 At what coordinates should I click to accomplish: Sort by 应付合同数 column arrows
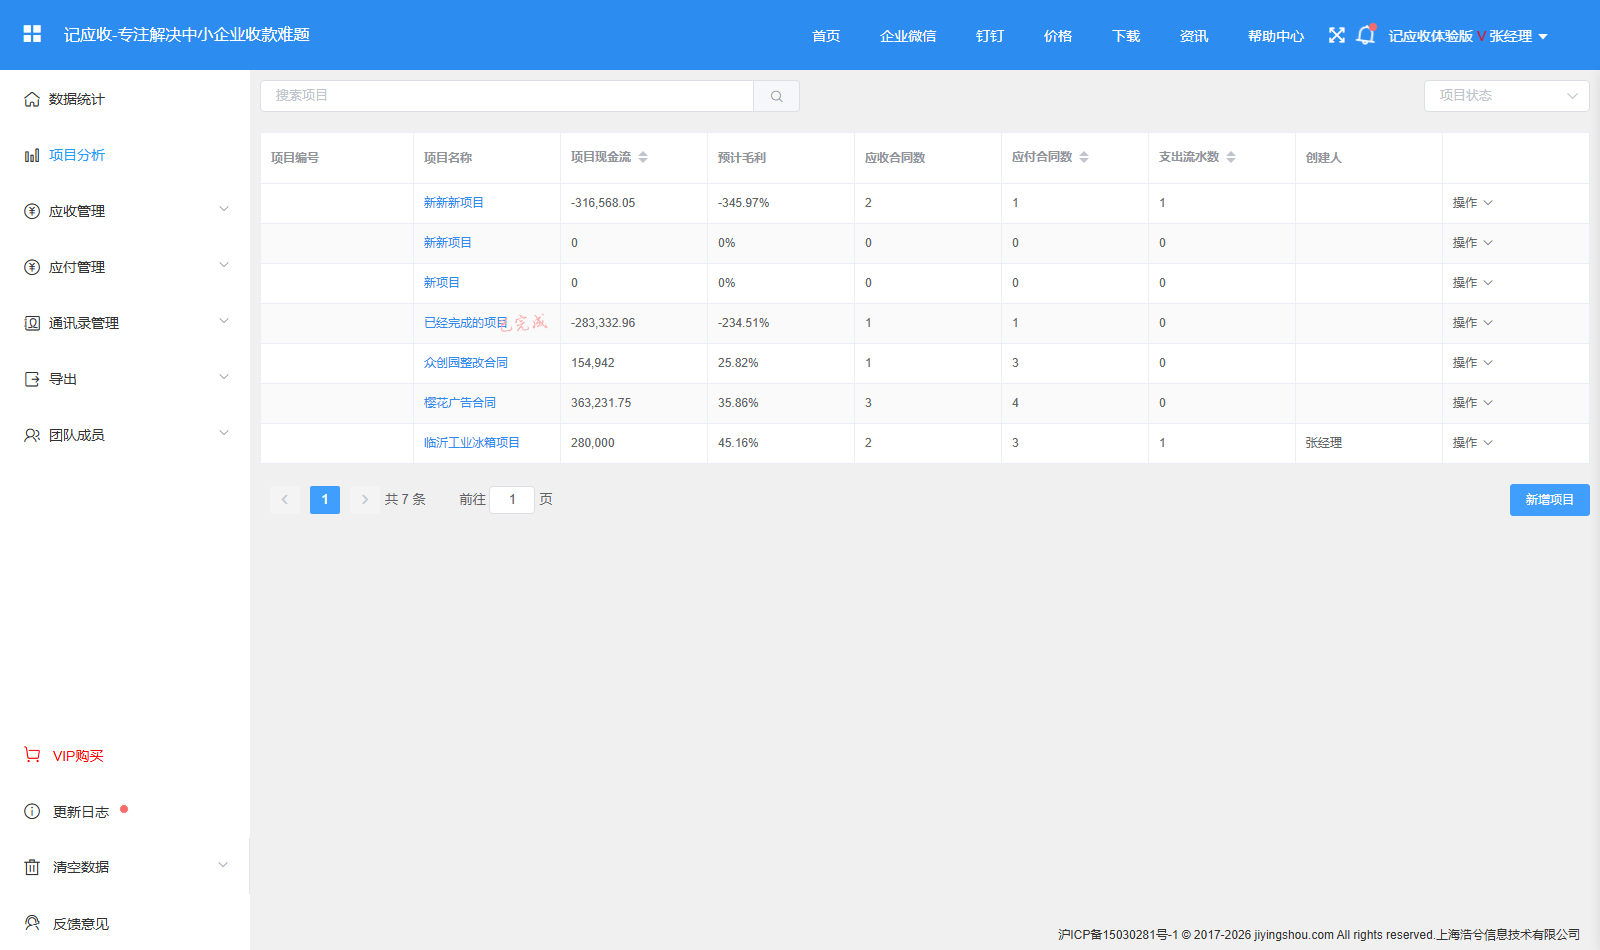point(1084,157)
